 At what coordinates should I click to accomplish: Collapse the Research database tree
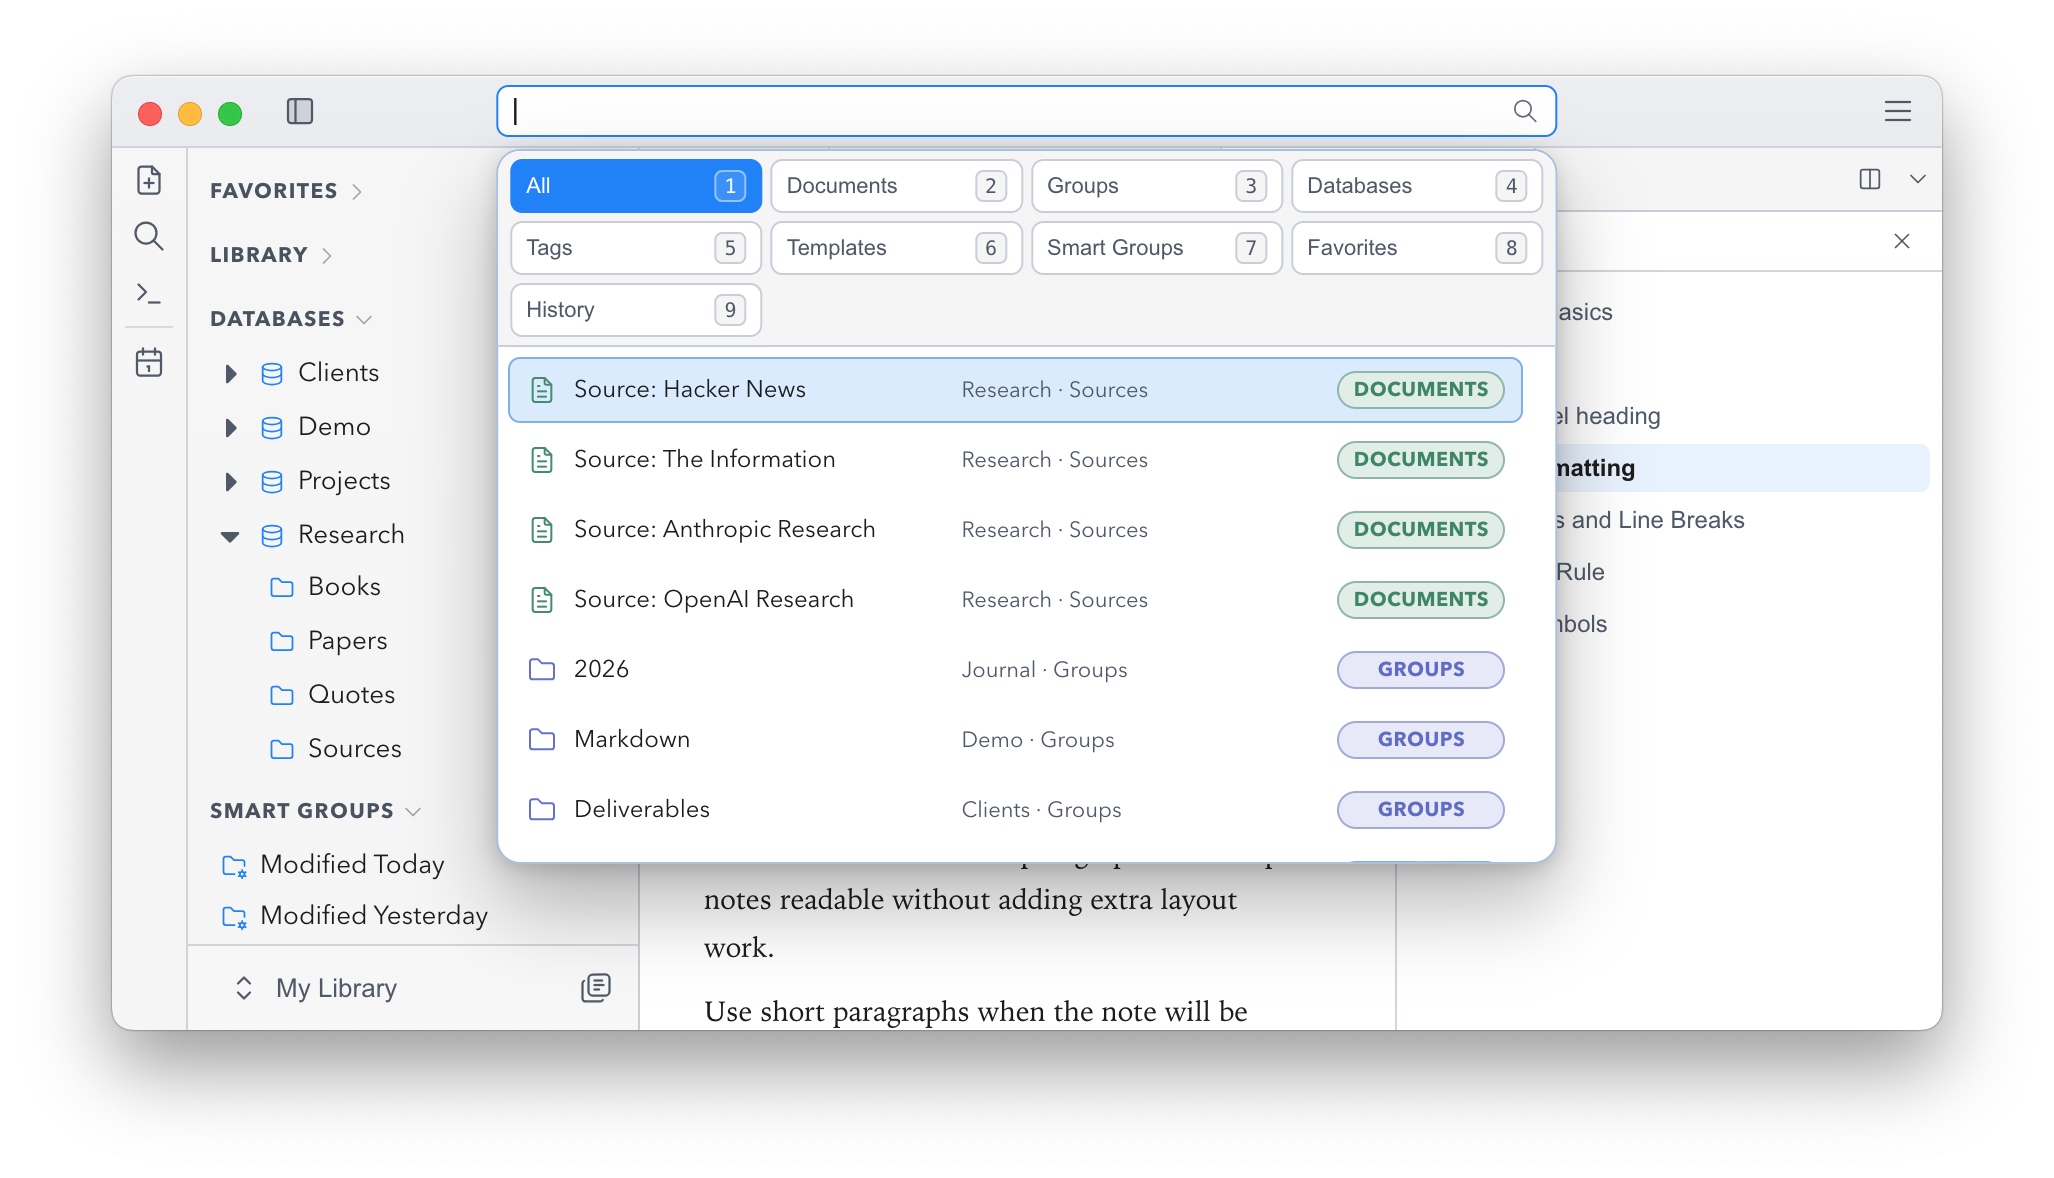(230, 537)
